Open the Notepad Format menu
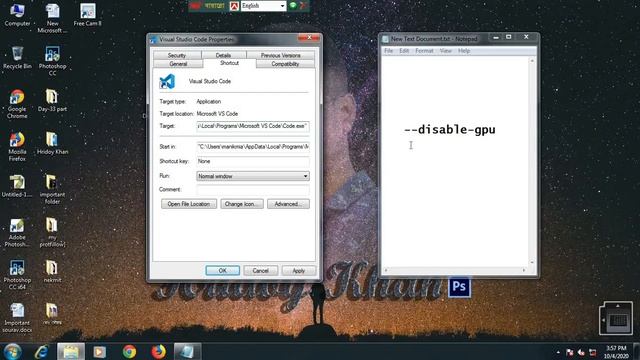The width and height of the screenshot is (640, 360). pyautogui.click(x=424, y=51)
